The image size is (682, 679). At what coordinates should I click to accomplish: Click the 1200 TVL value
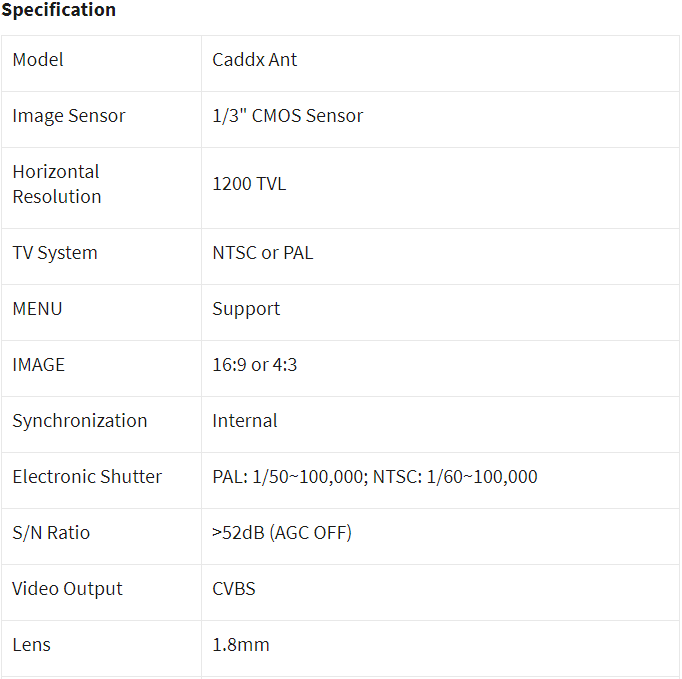249,184
